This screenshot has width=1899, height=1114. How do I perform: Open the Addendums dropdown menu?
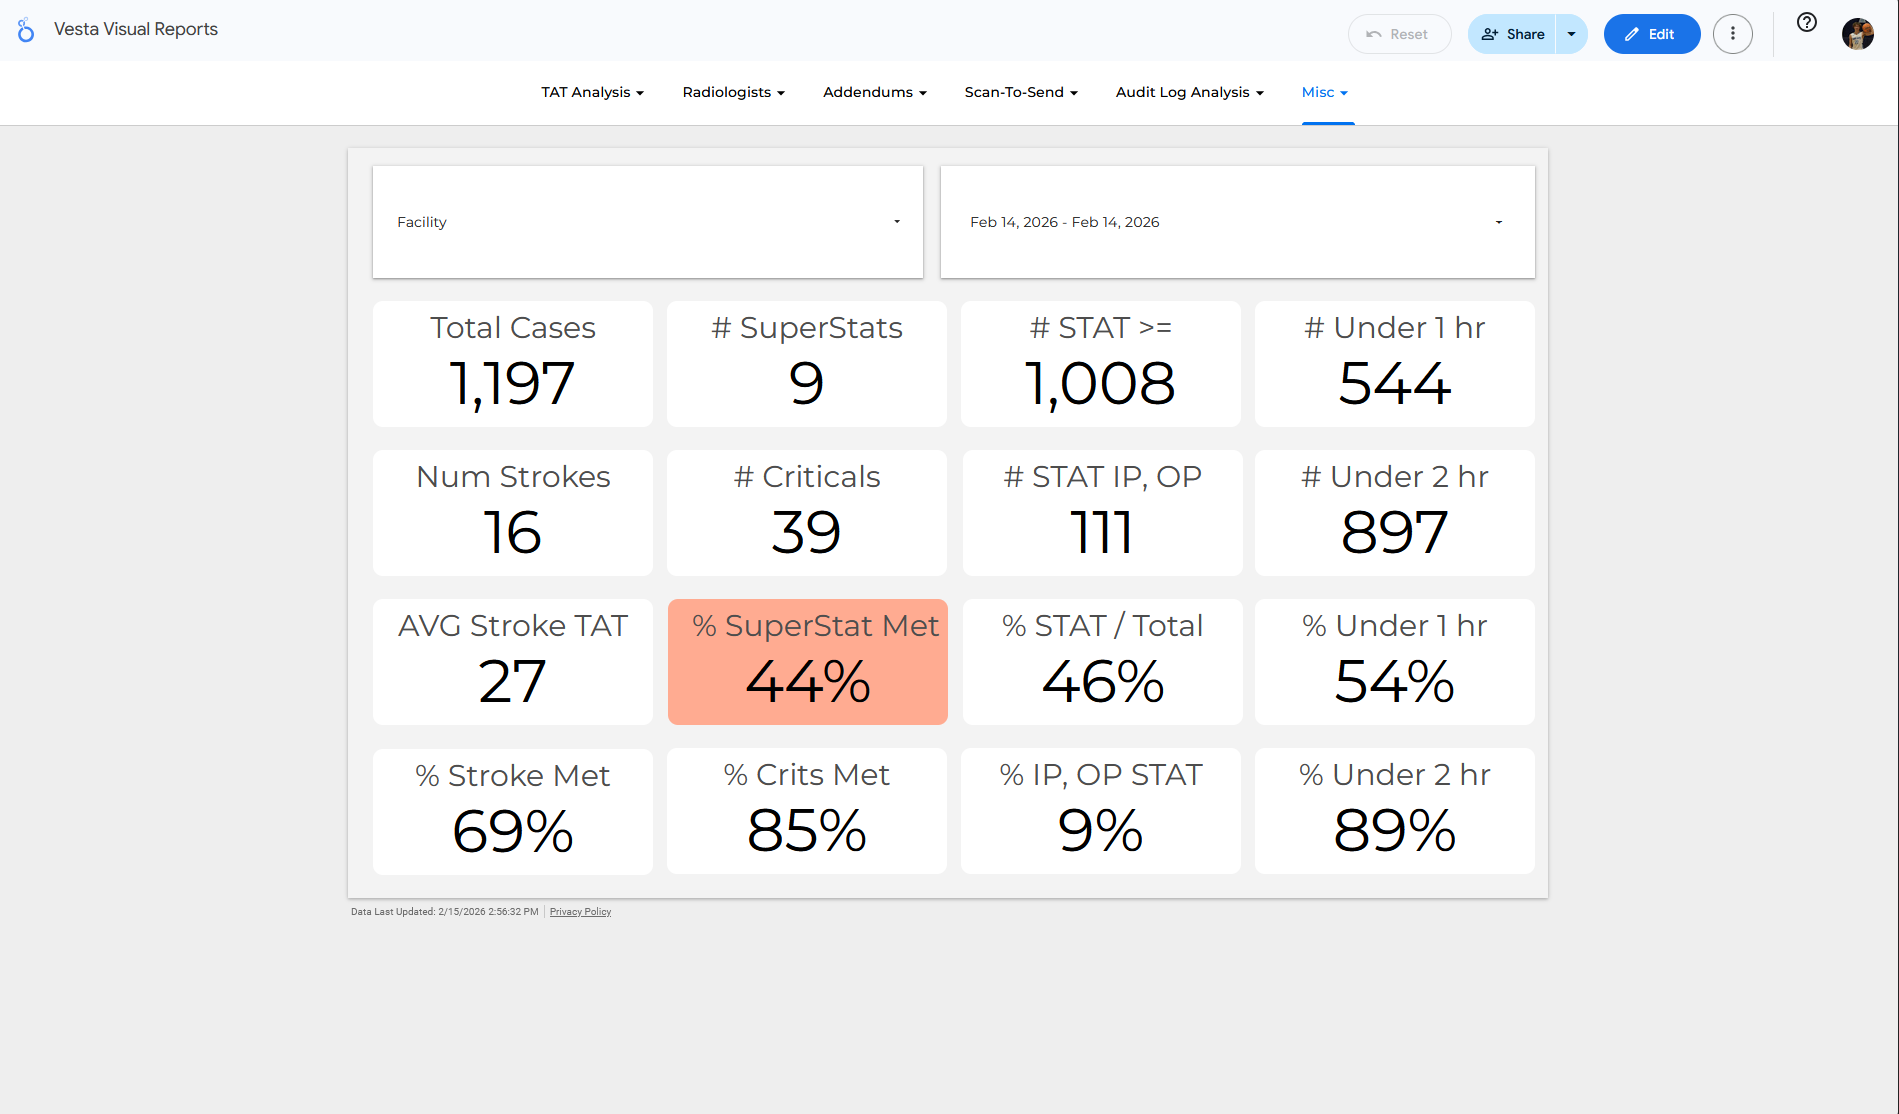(x=873, y=92)
